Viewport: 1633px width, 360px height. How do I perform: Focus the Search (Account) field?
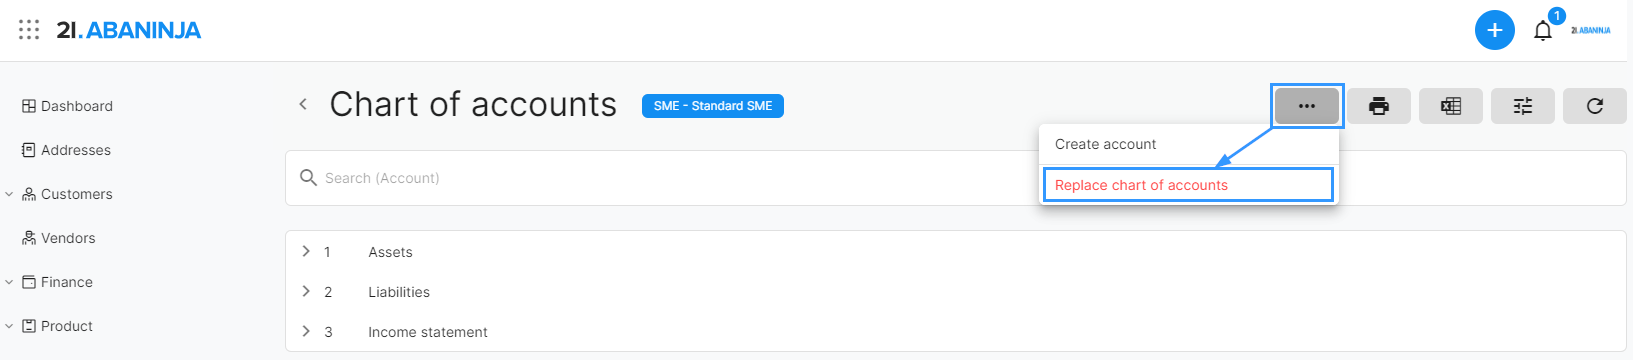point(660,178)
